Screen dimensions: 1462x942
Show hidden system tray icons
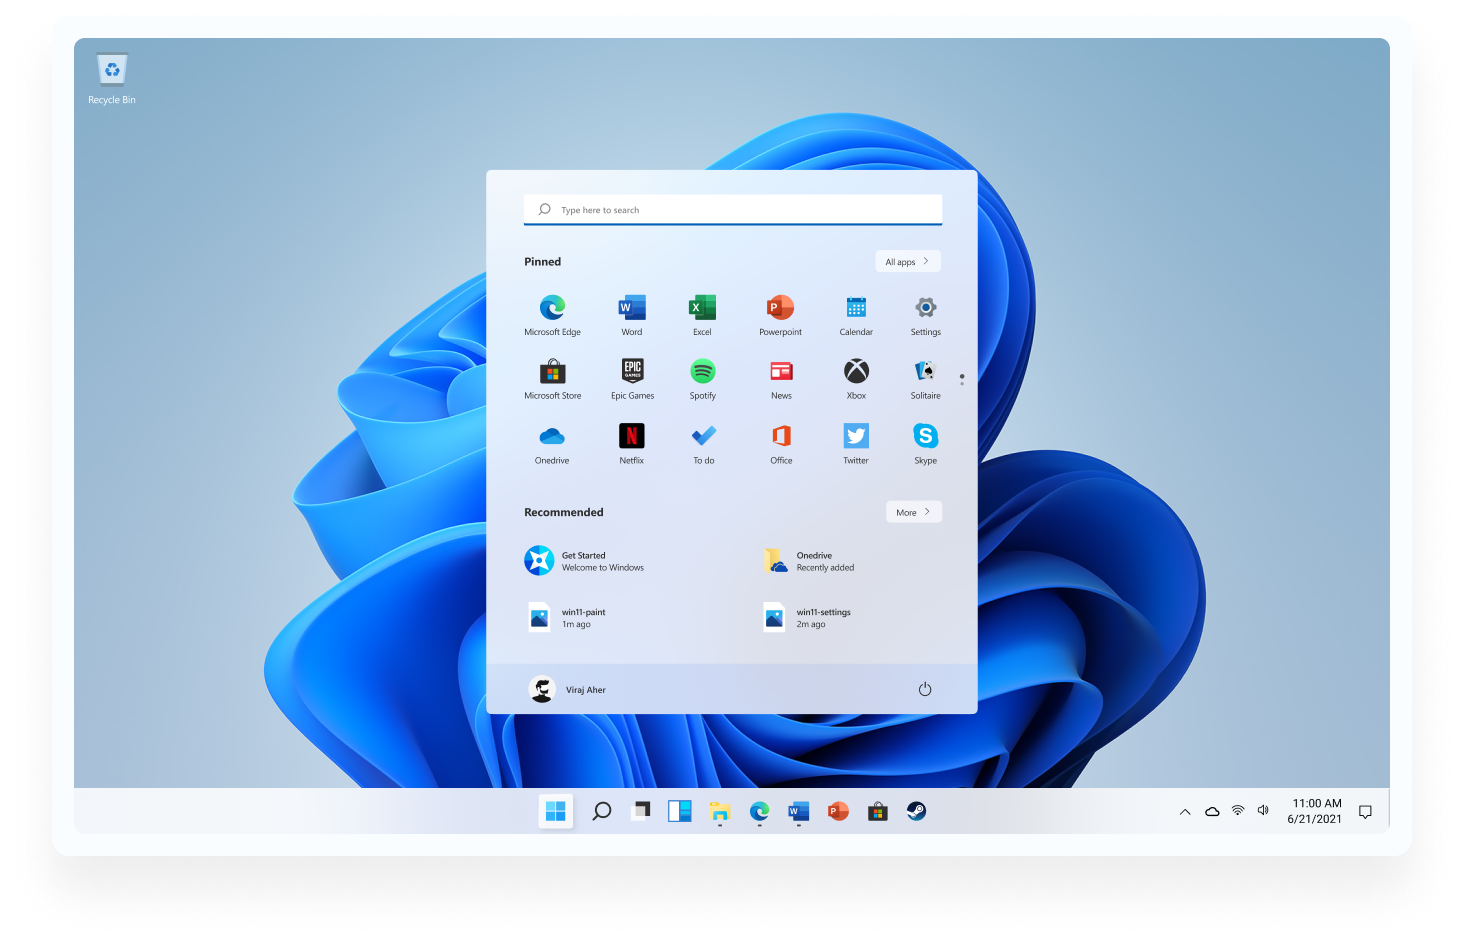(x=1185, y=812)
